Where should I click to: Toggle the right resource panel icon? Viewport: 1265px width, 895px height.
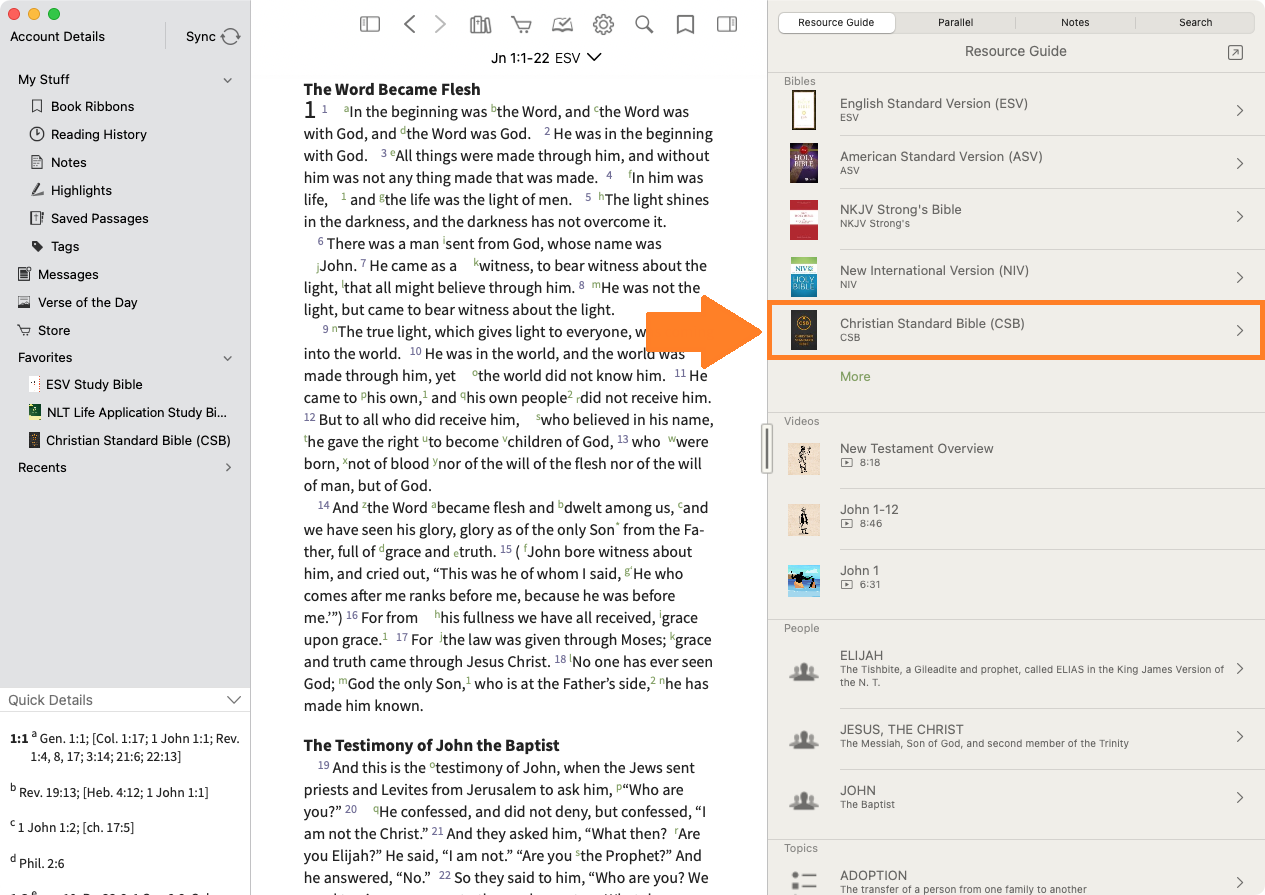point(727,25)
